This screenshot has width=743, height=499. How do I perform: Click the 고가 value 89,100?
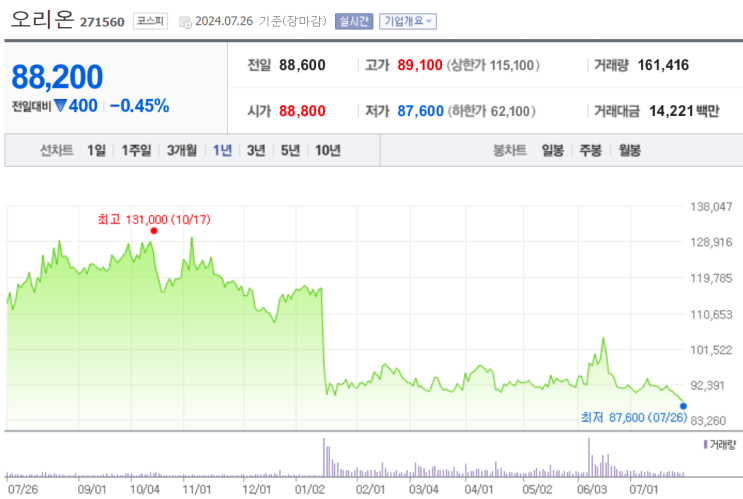[420, 65]
